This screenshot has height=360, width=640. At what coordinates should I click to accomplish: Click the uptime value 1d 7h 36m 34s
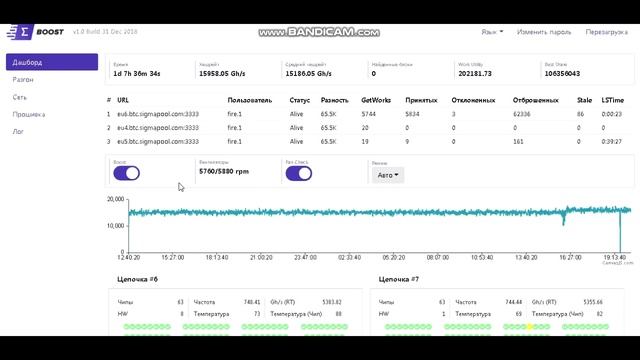[137, 73]
